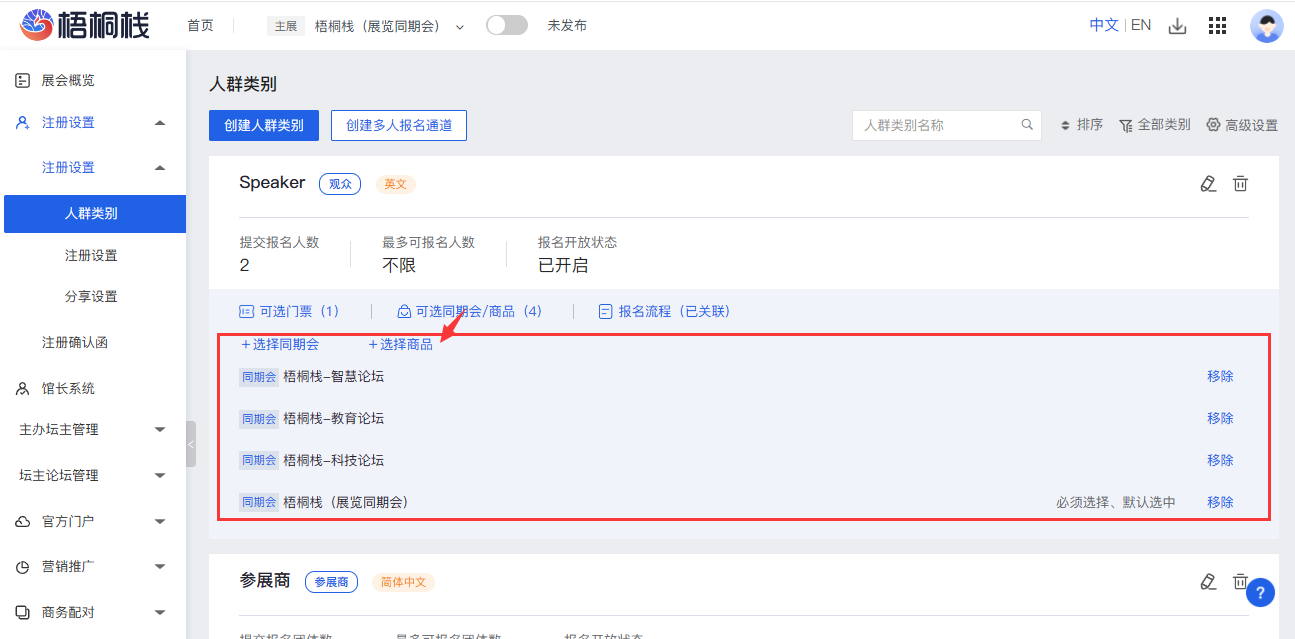
Task: Open advanced settings gear (高级设置)
Action: point(1242,125)
